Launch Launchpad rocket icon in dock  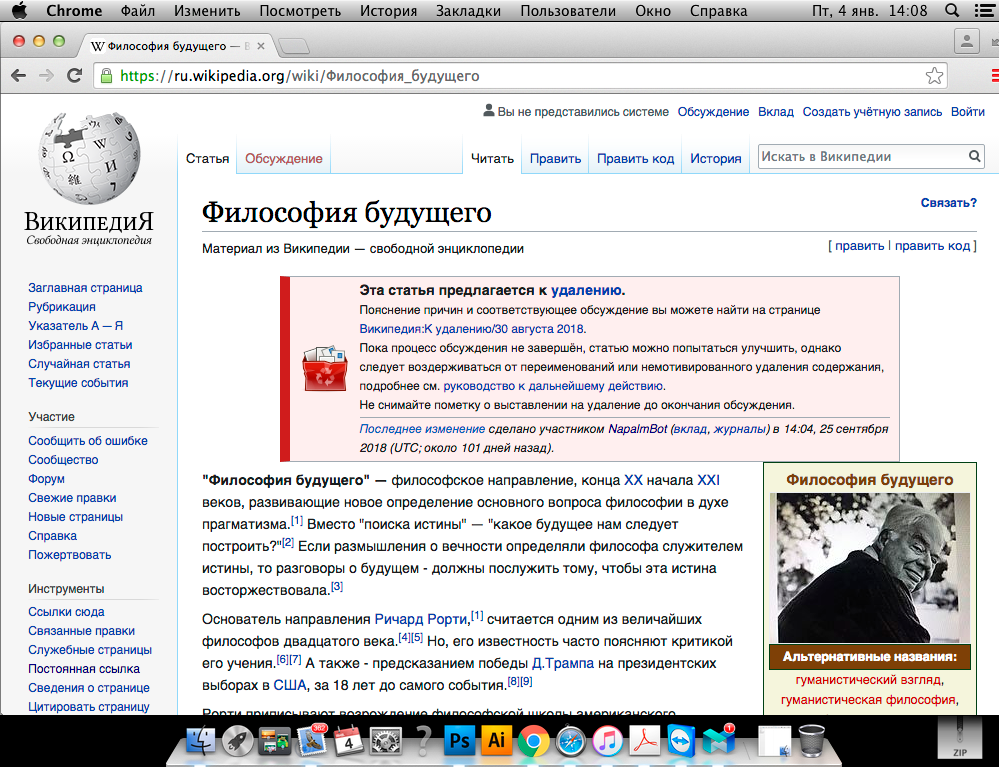[x=238, y=741]
